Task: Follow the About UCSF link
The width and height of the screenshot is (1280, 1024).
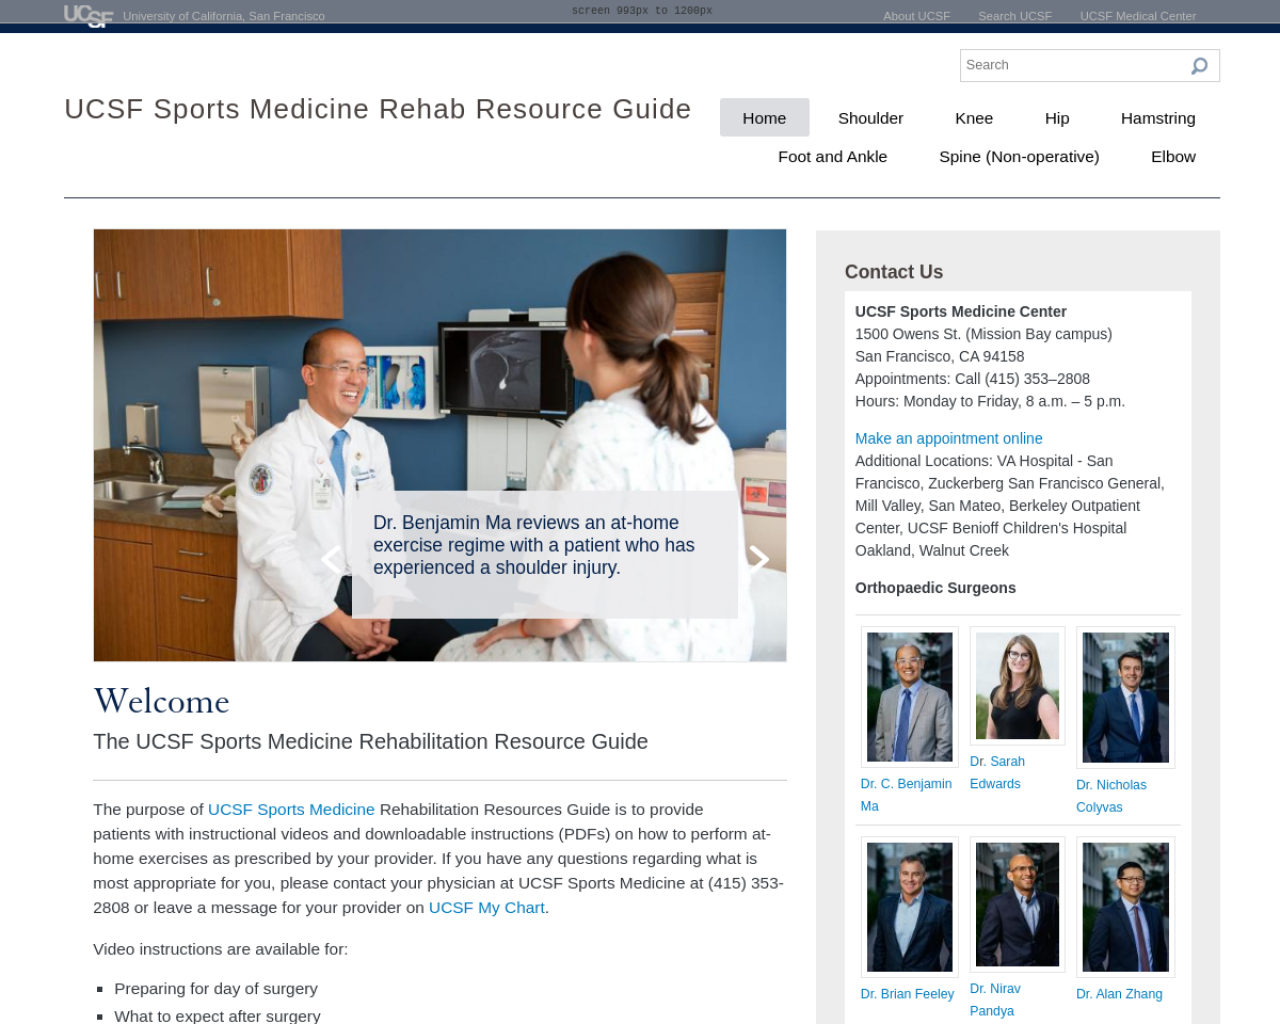Action: (x=916, y=16)
